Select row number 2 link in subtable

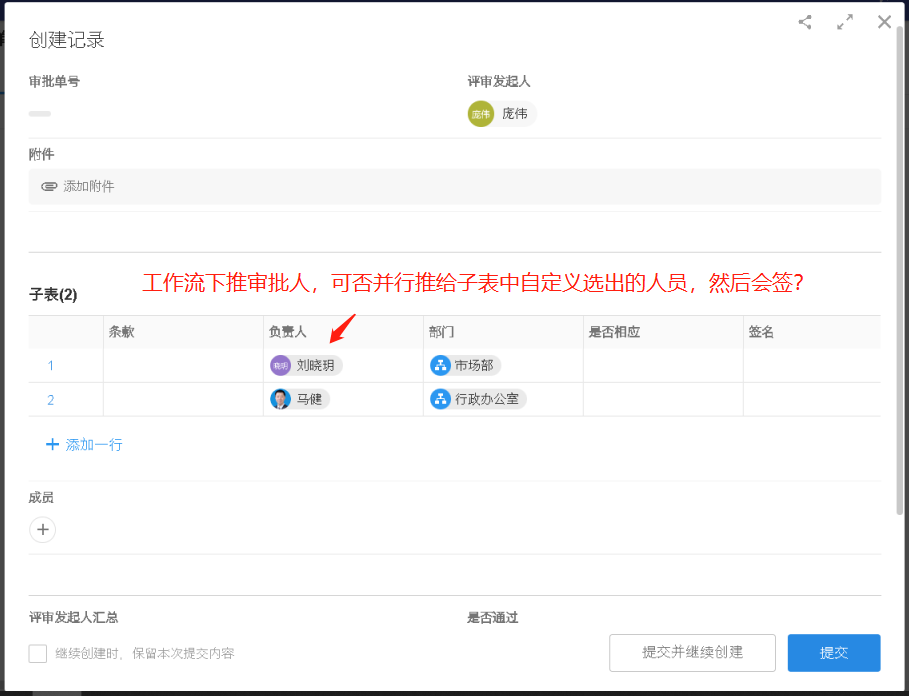tap(51, 399)
